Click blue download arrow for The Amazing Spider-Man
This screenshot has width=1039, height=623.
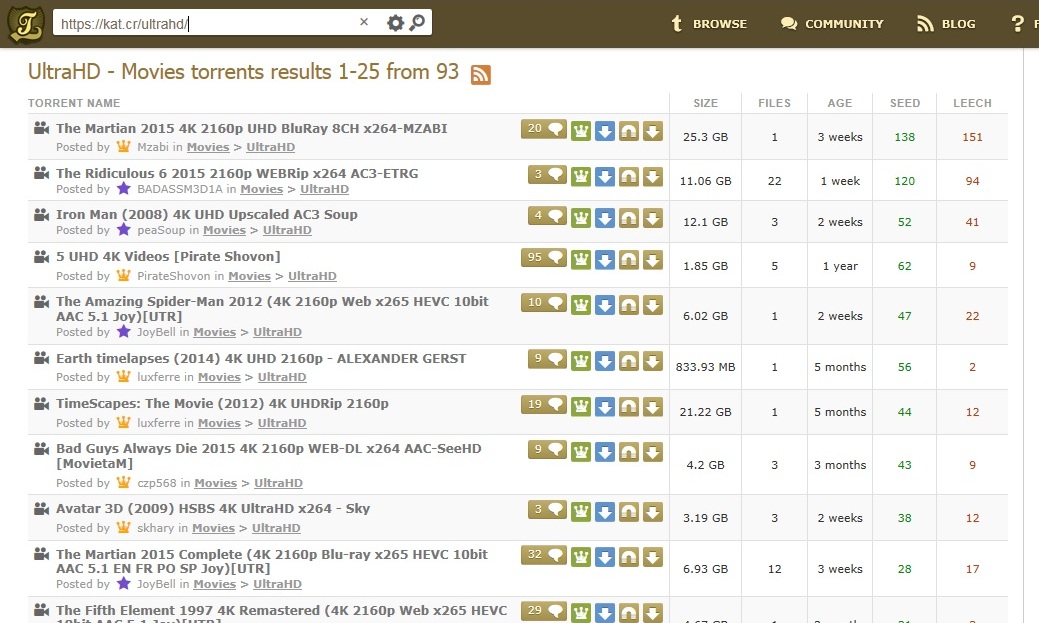[x=605, y=305]
